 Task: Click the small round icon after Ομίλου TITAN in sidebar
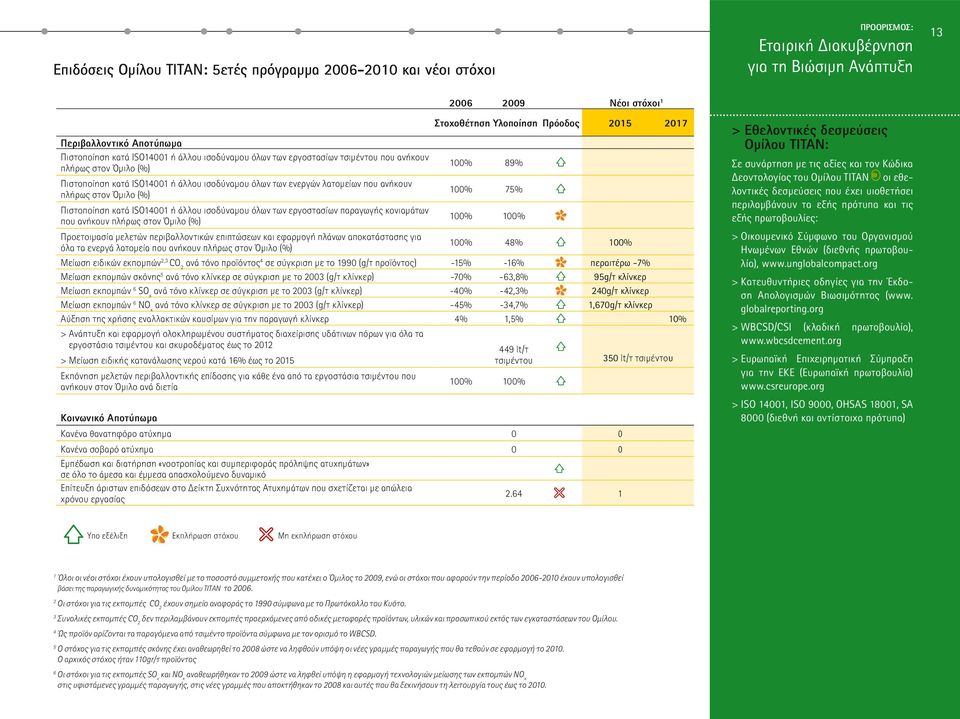tap(876, 176)
